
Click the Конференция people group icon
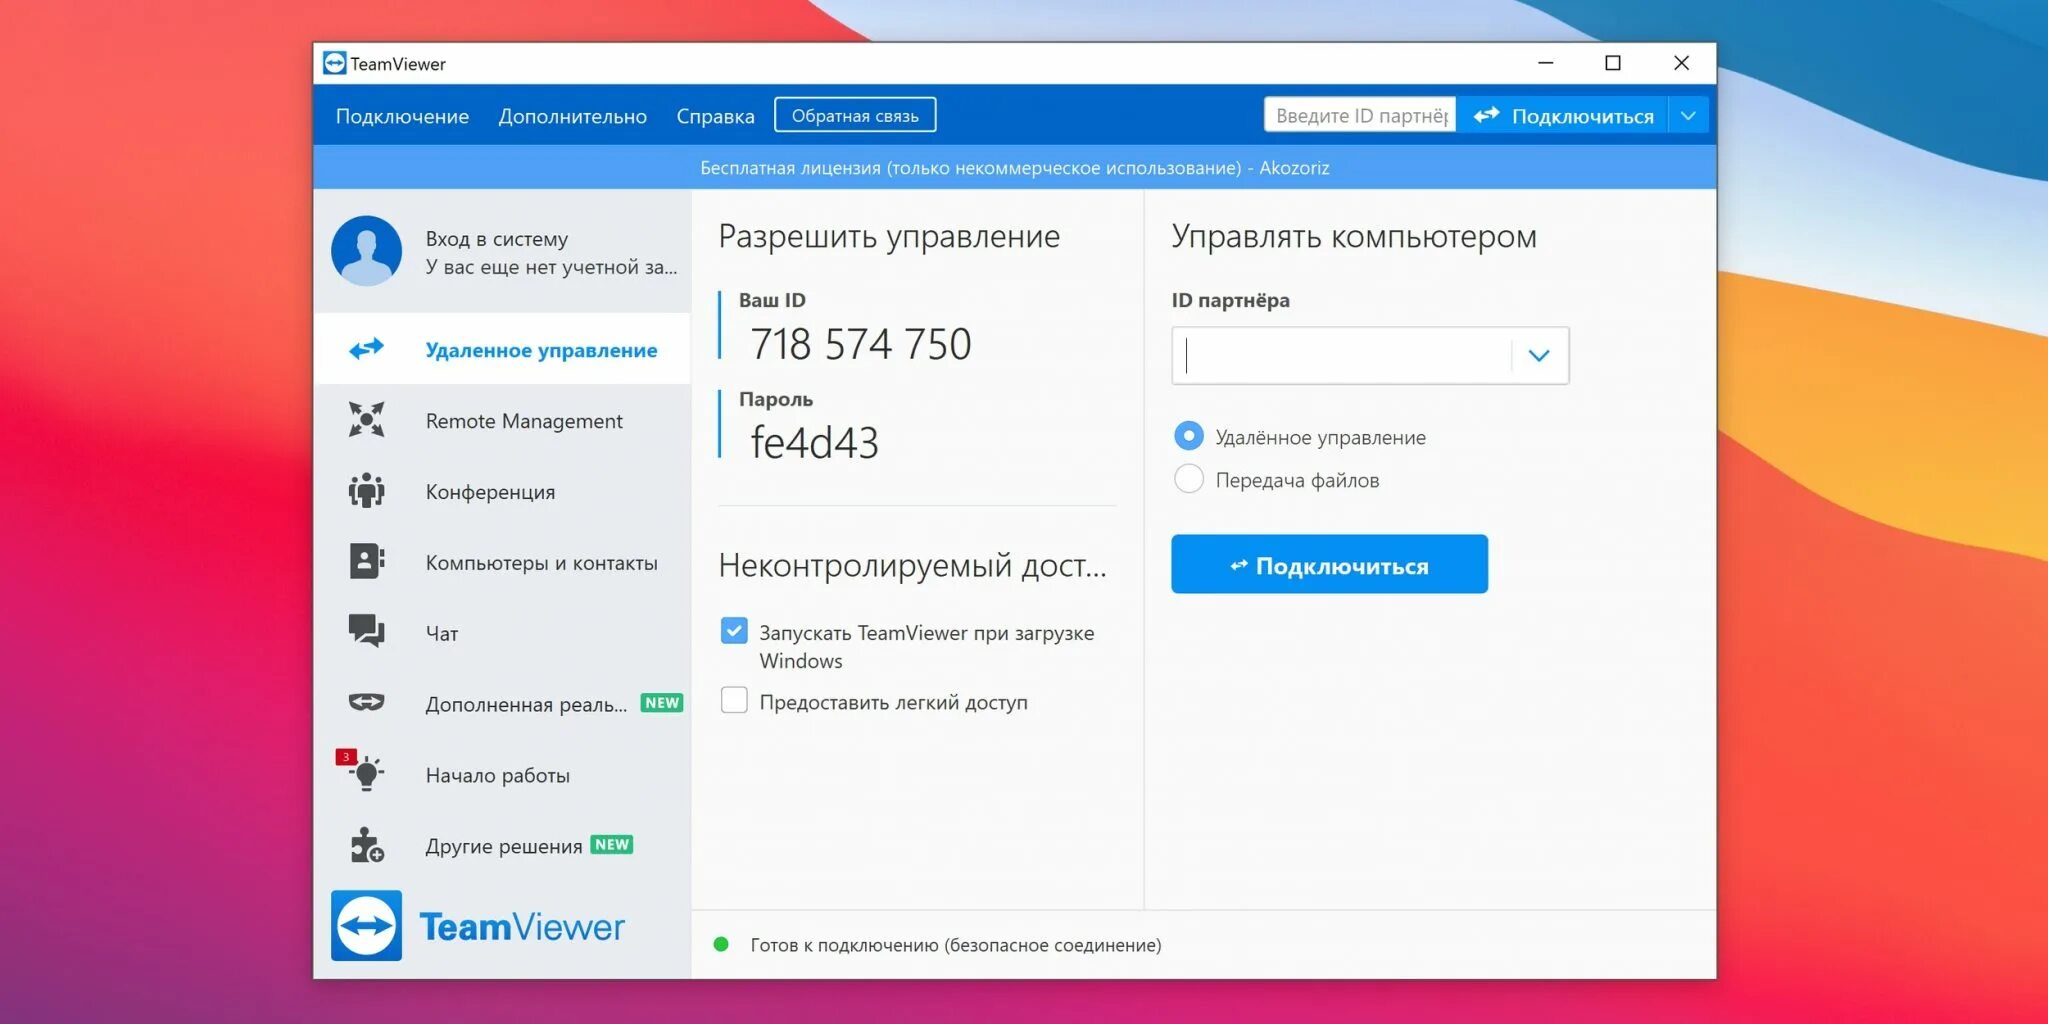(366, 491)
